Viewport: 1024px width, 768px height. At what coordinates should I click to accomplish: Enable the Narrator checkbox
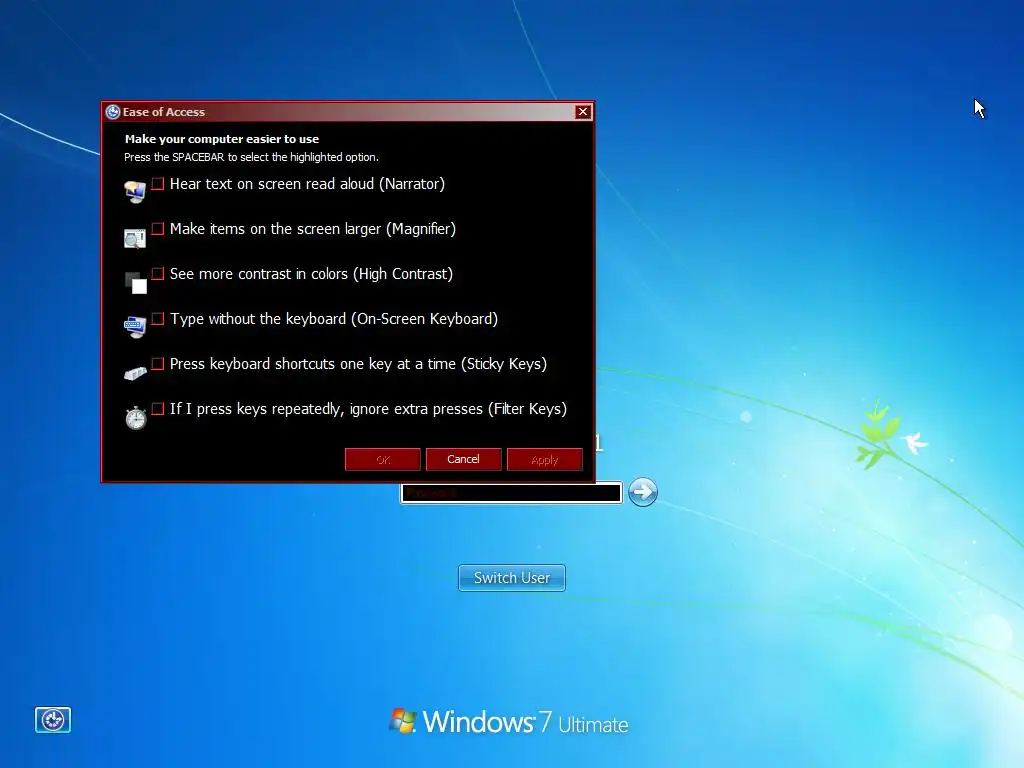pos(157,184)
